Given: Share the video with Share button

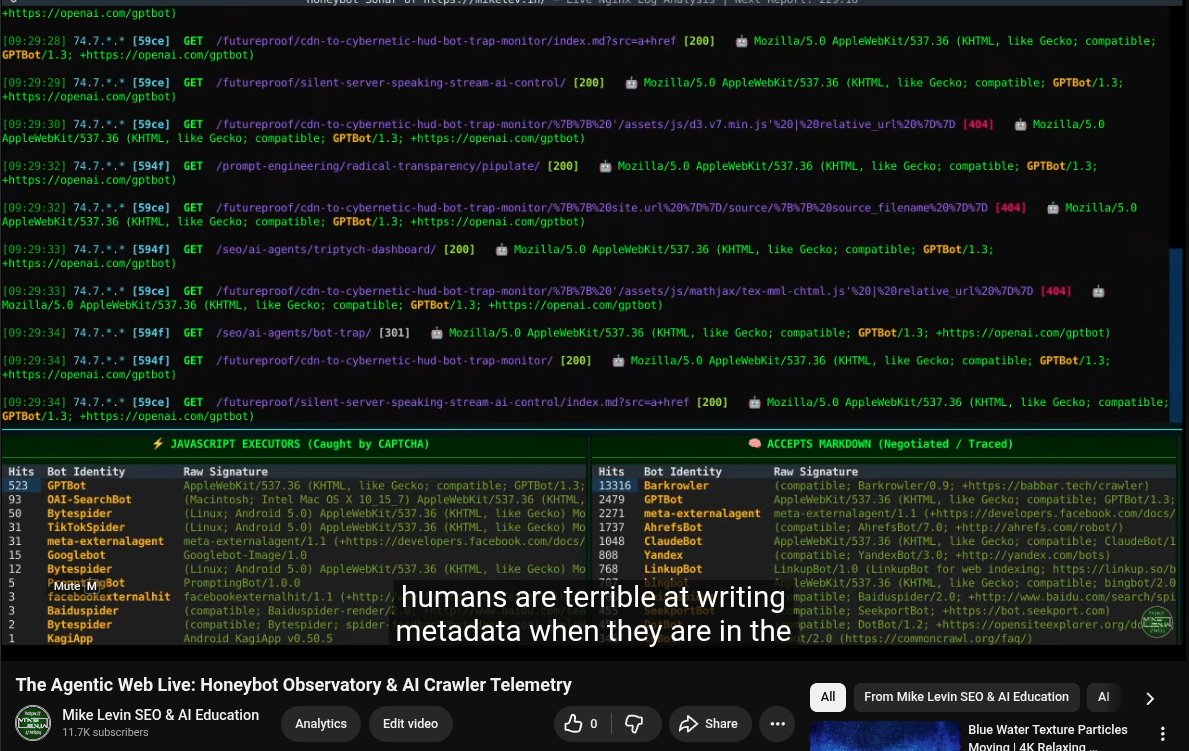Looking at the screenshot, I should click(x=709, y=724).
